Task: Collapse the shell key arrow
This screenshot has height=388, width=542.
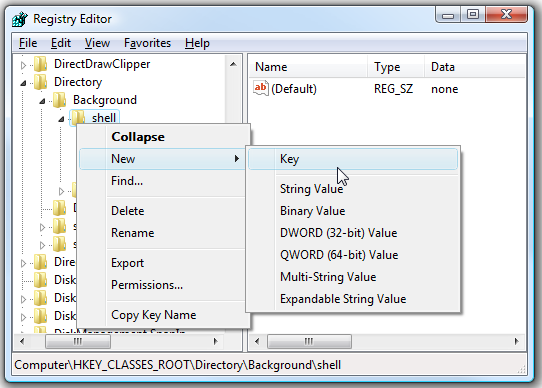Action: tap(61, 119)
